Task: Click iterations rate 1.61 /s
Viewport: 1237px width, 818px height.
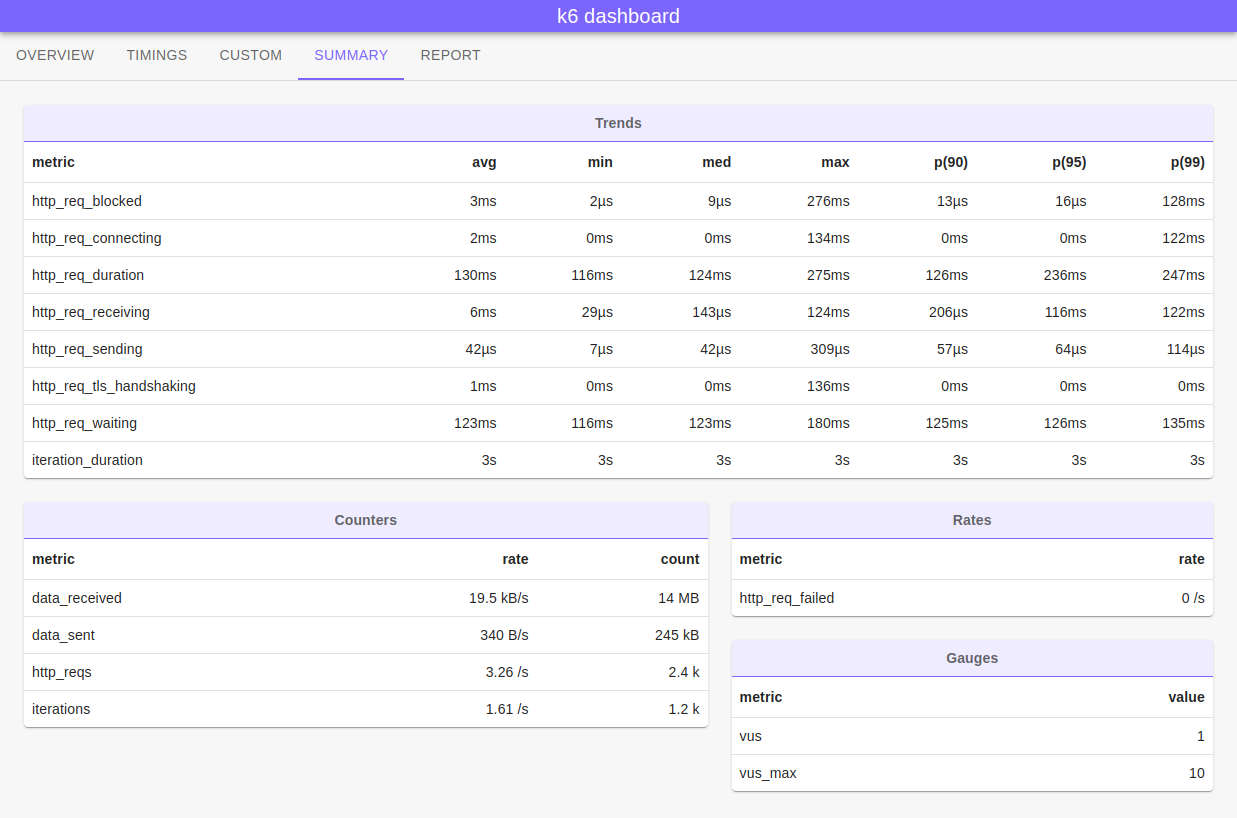Action: coord(507,709)
